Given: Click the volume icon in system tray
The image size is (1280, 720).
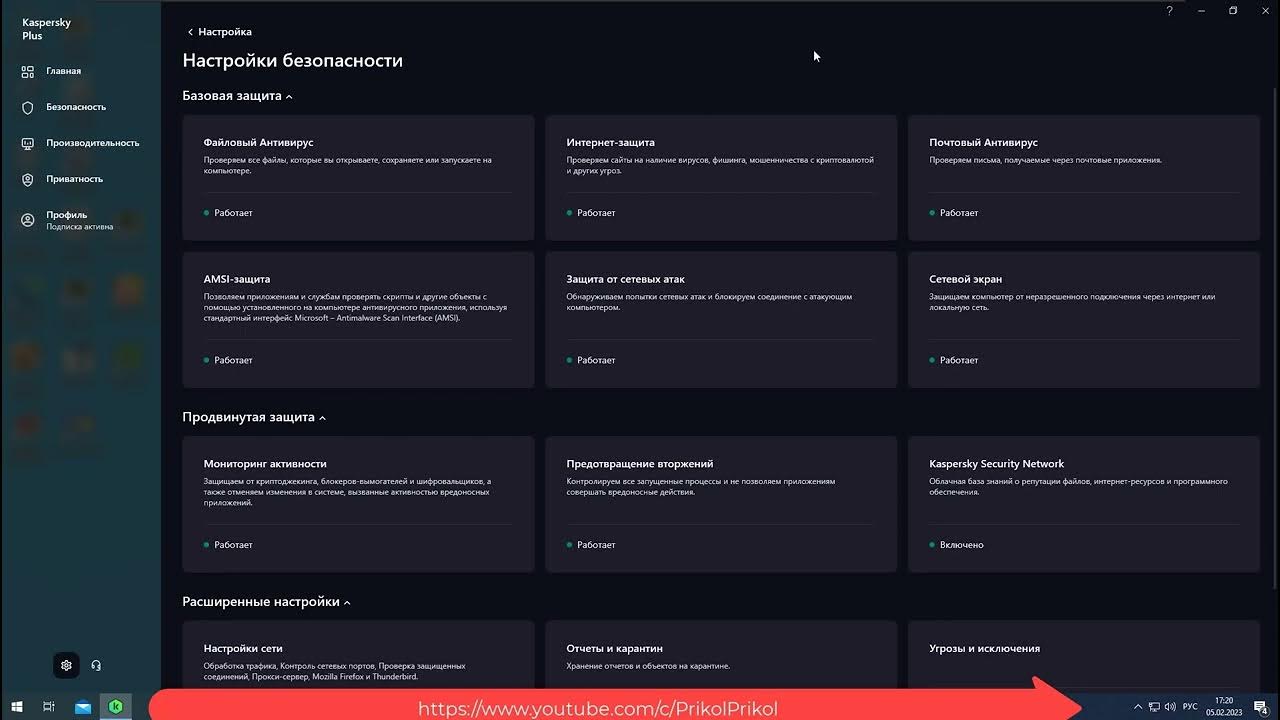Looking at the screenshot, I should tap(1170, 706).
